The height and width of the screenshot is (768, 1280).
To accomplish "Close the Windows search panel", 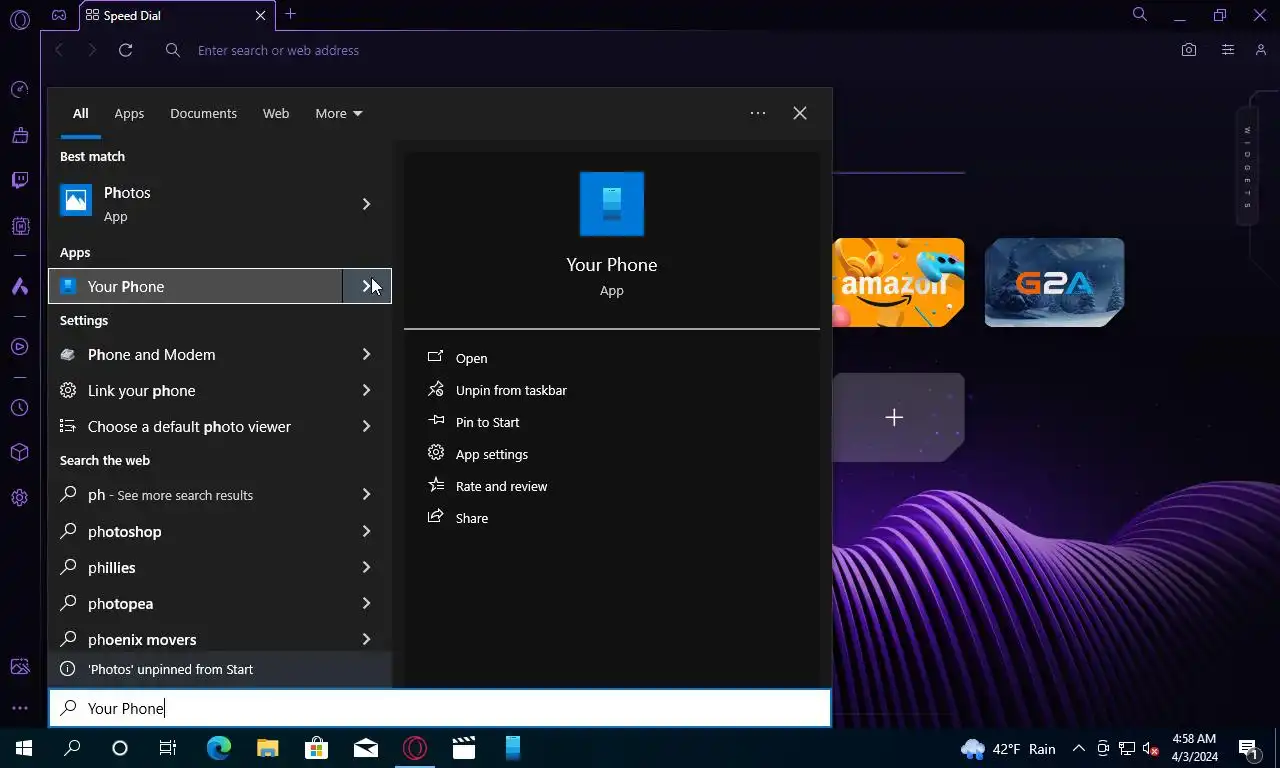I will 800,113.
